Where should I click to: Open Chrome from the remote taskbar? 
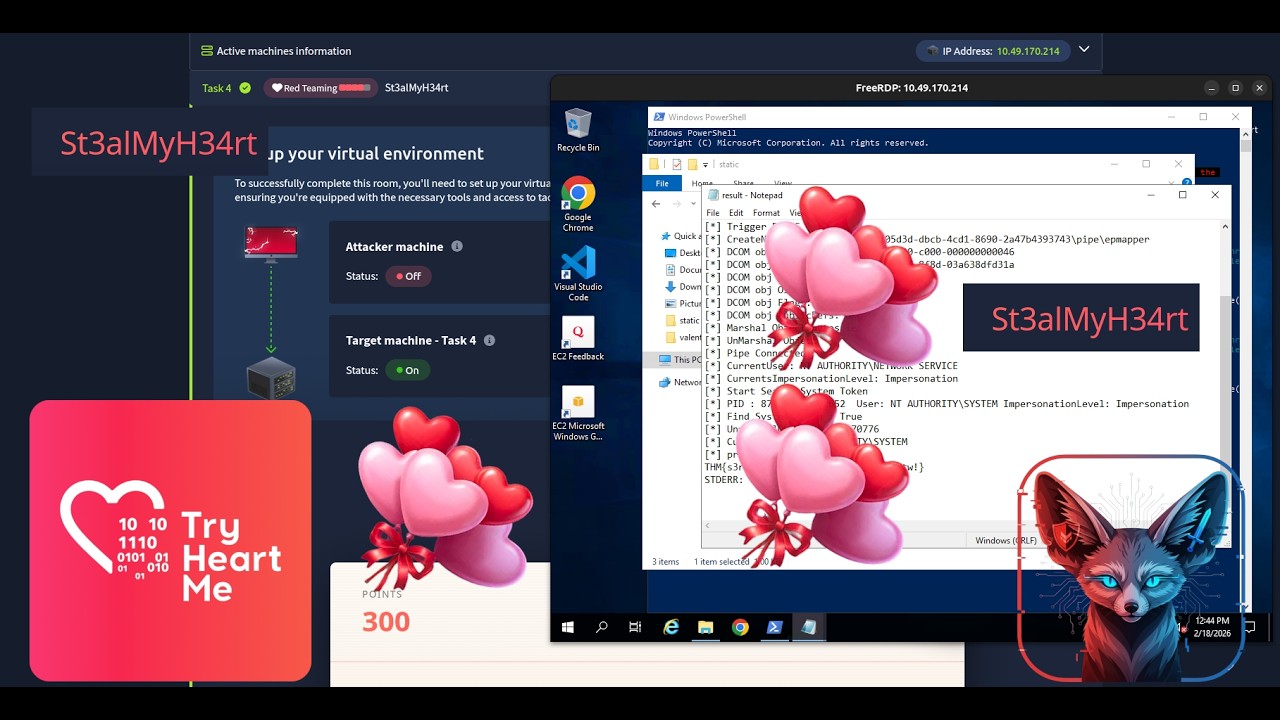(740, 627)
